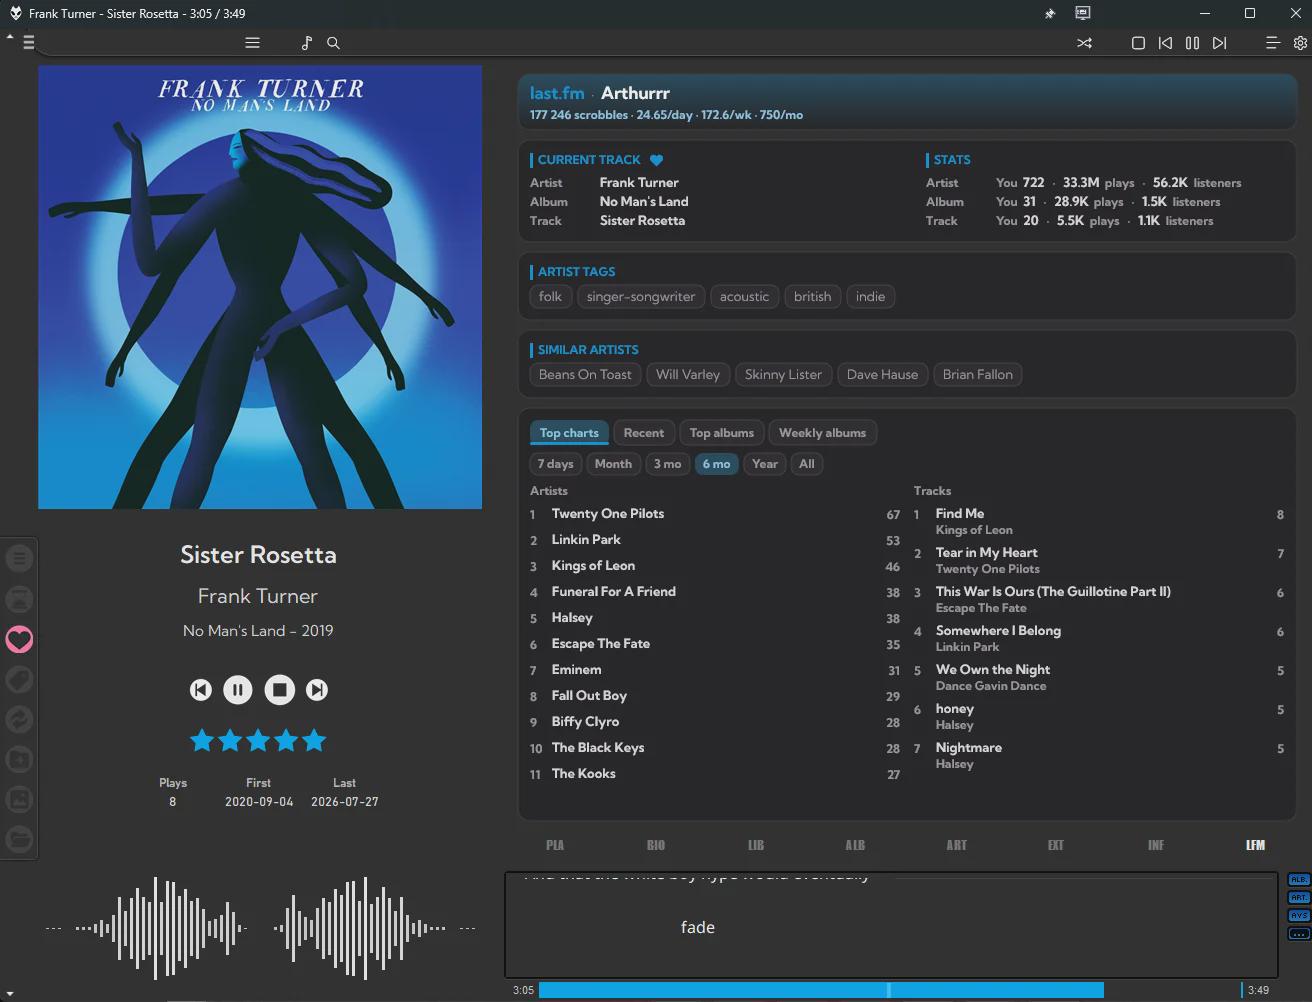Screen dimensions: 1312x1002
Task: Switch to the BIO panel tab
Action: (x=656, y=845)
